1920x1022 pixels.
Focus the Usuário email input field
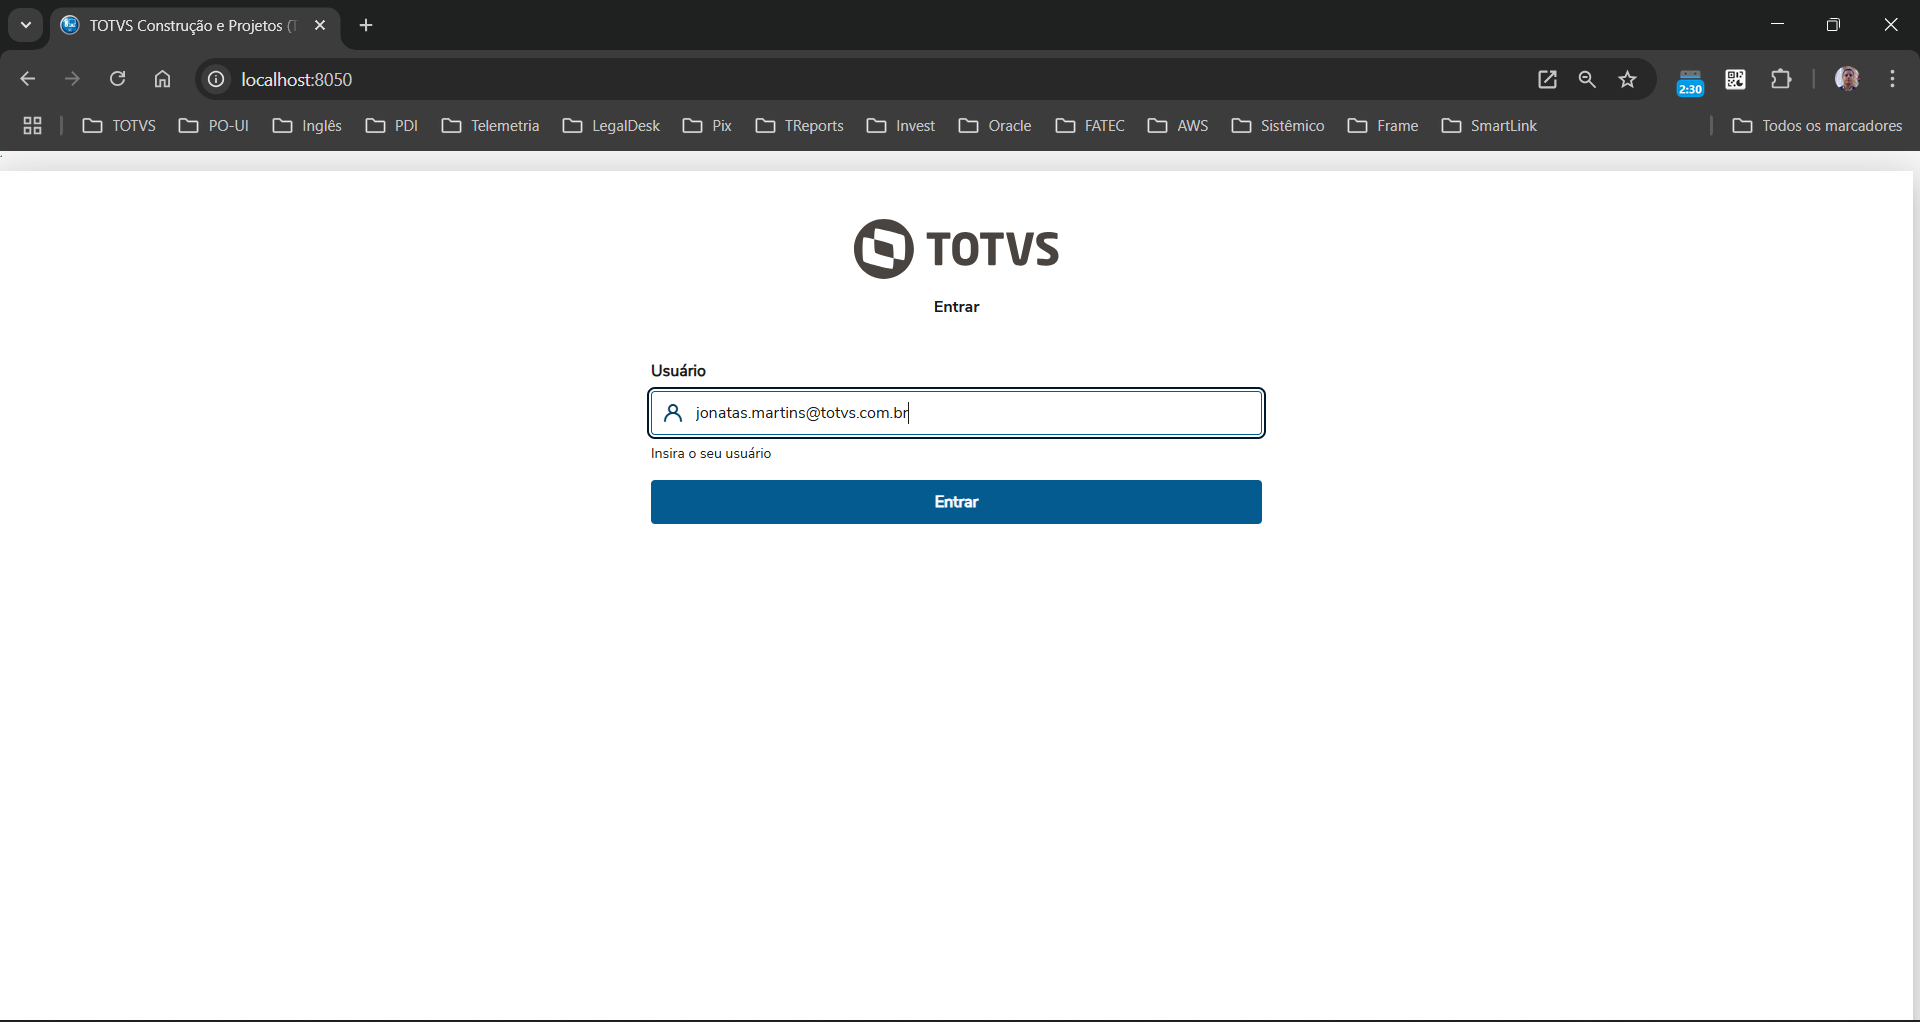click(x=956, y=413)
